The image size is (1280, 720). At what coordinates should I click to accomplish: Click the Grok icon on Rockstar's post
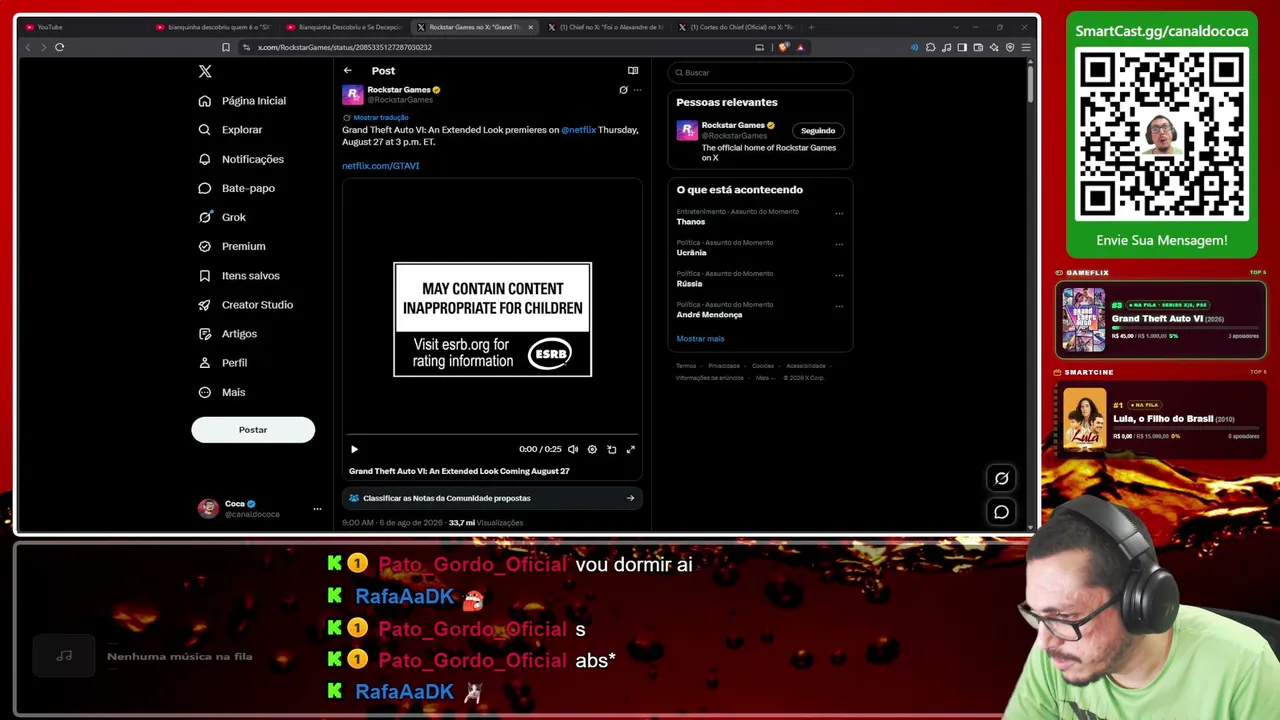(623, 90)
